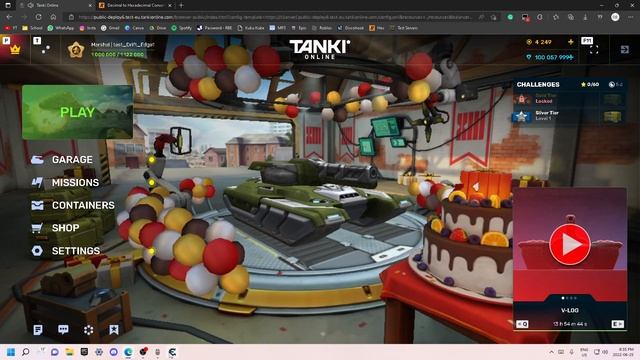Open Windows taskbar search
The height and width of the screenshot is (360, 640).
coord(25,352)
